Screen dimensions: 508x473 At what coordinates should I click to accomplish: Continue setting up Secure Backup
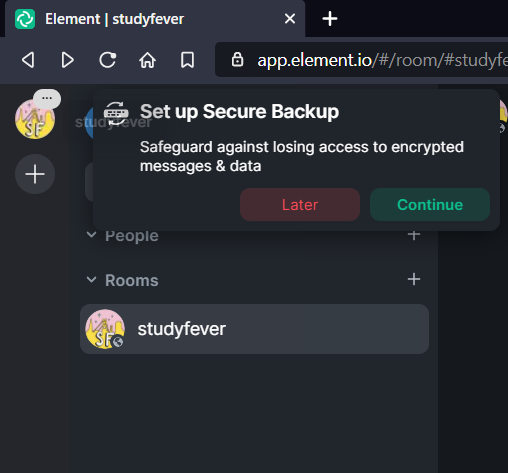pyautogui.click(x=430, y=204)
